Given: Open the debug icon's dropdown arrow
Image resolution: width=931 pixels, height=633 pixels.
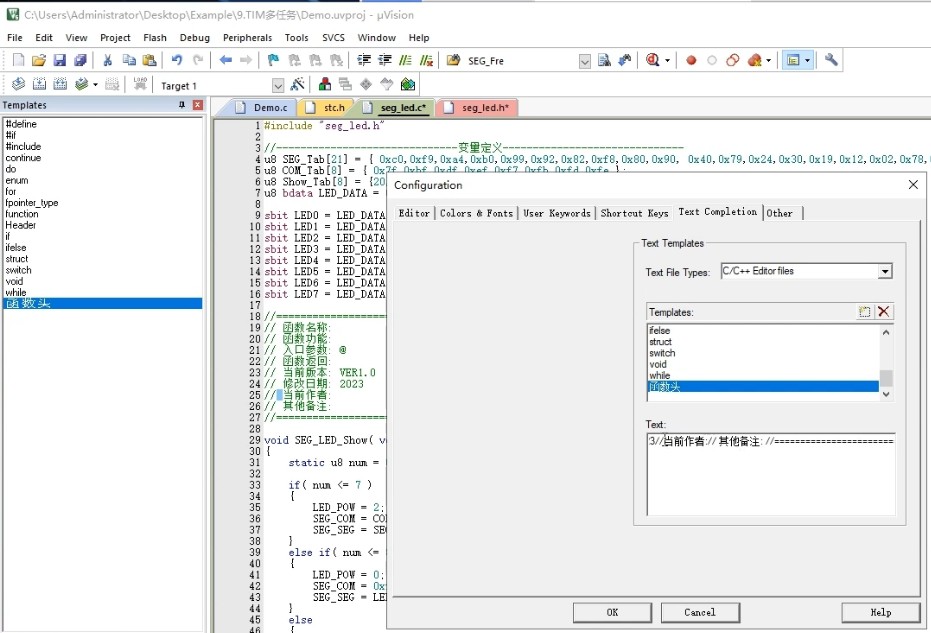Looking at the screenshot, I should pyautogui.click(x=667, y=60).
